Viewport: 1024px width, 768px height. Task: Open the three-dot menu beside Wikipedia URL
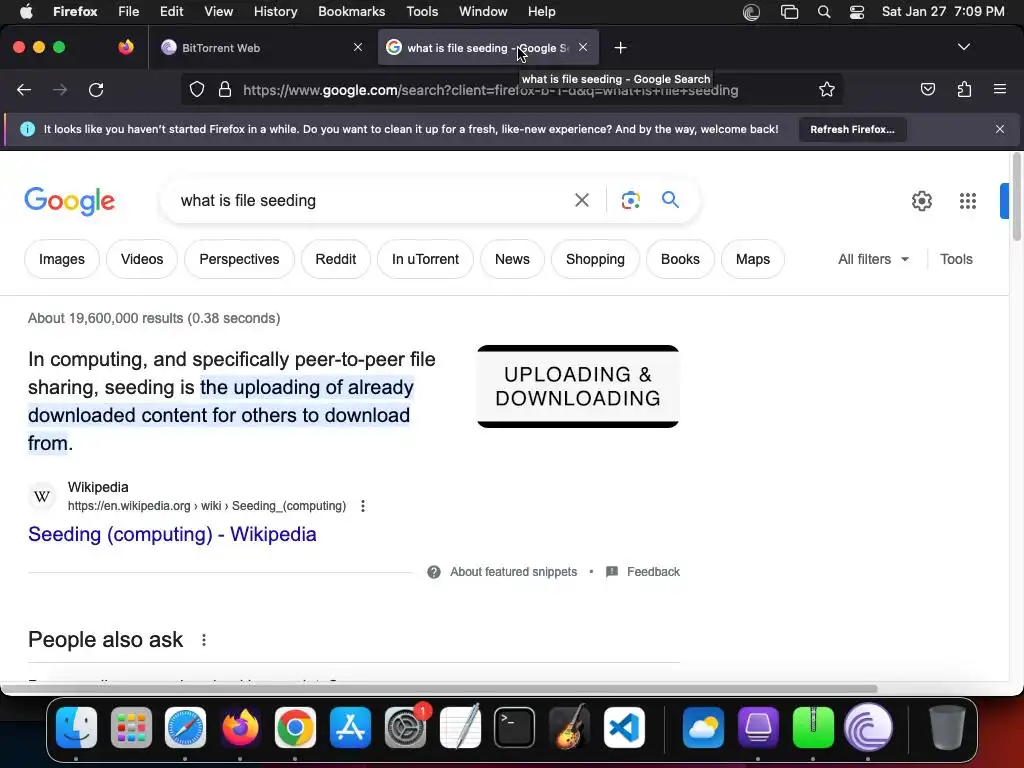(362, 506)
